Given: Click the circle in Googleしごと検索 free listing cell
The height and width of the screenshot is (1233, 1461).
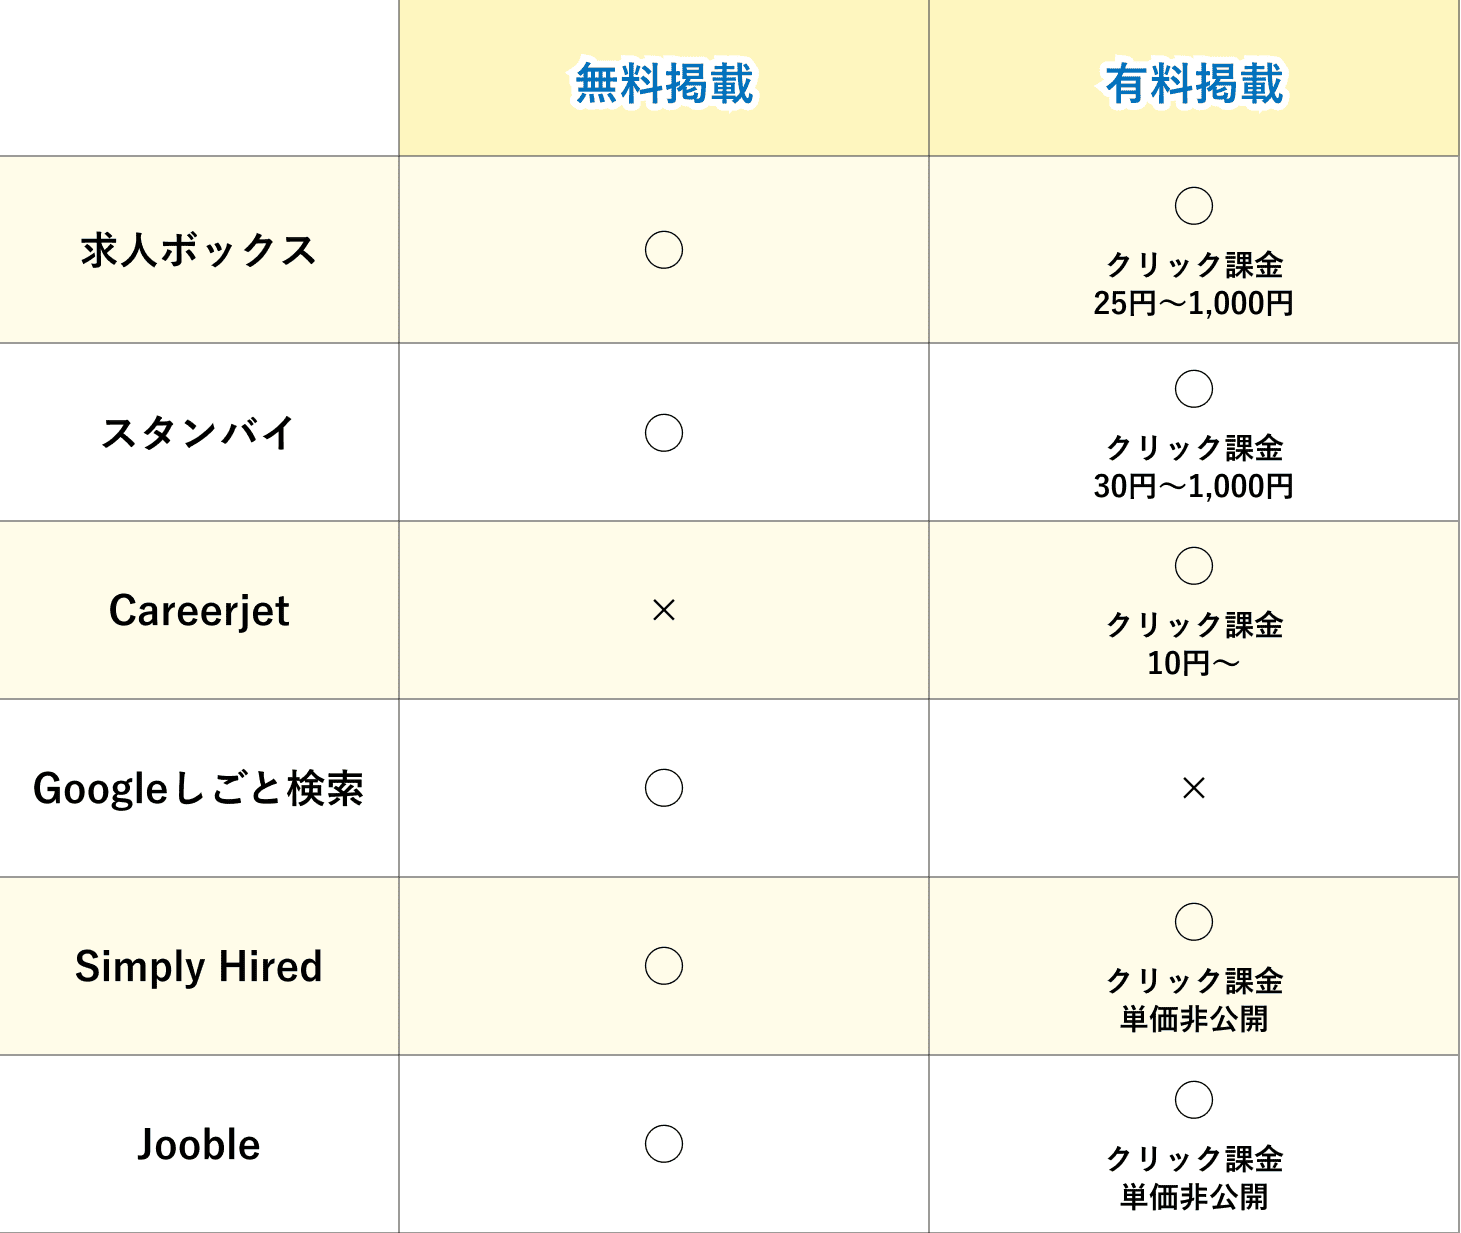Looking at the screenshot, I should pos(664,788).
